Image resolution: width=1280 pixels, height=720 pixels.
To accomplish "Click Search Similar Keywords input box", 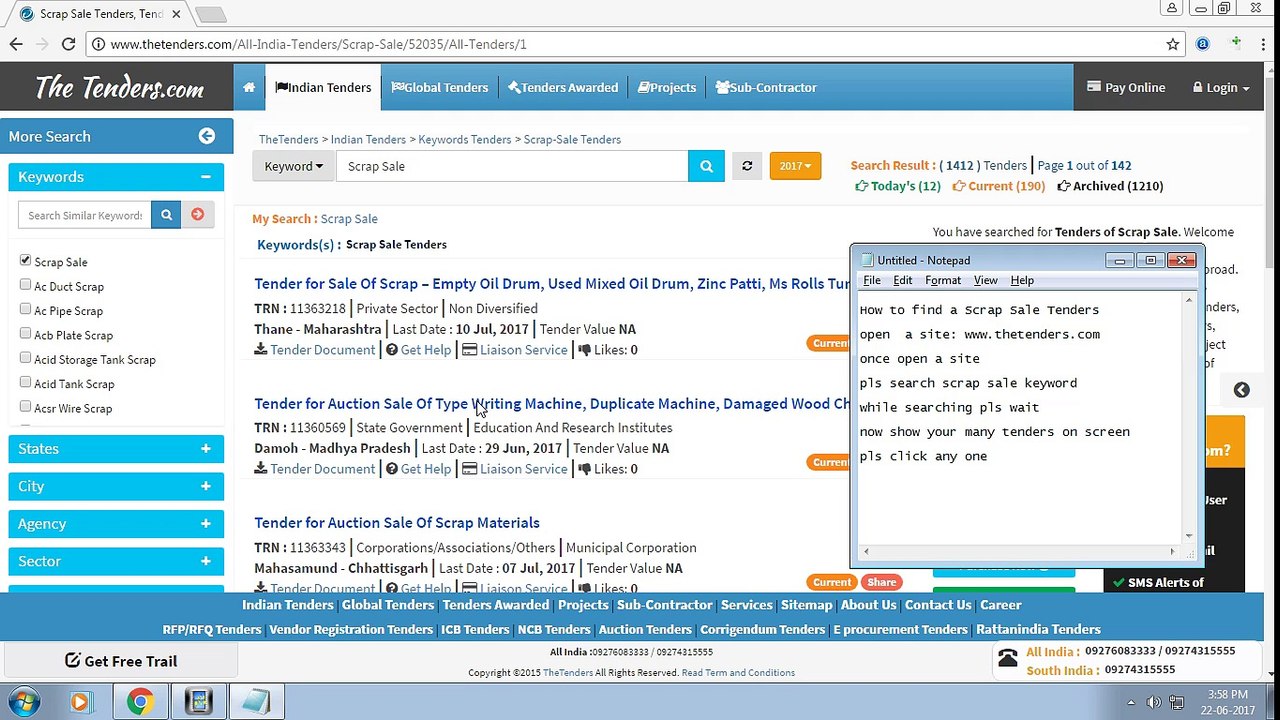I will pyautogui.click(x=85, y=214).
